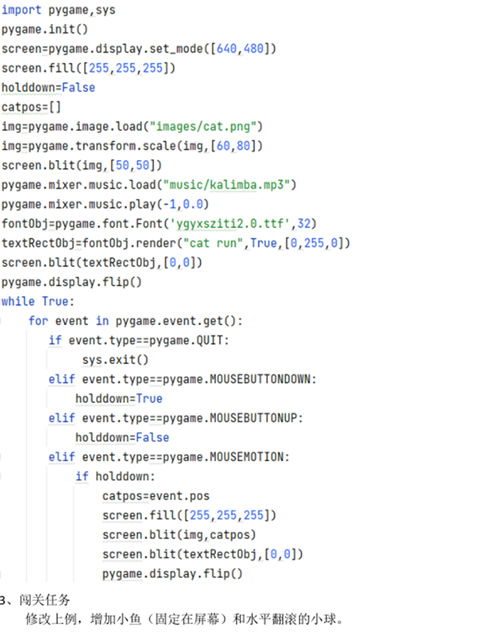
Task: Click the sys.exit() call
Action: tap(115, 360)
